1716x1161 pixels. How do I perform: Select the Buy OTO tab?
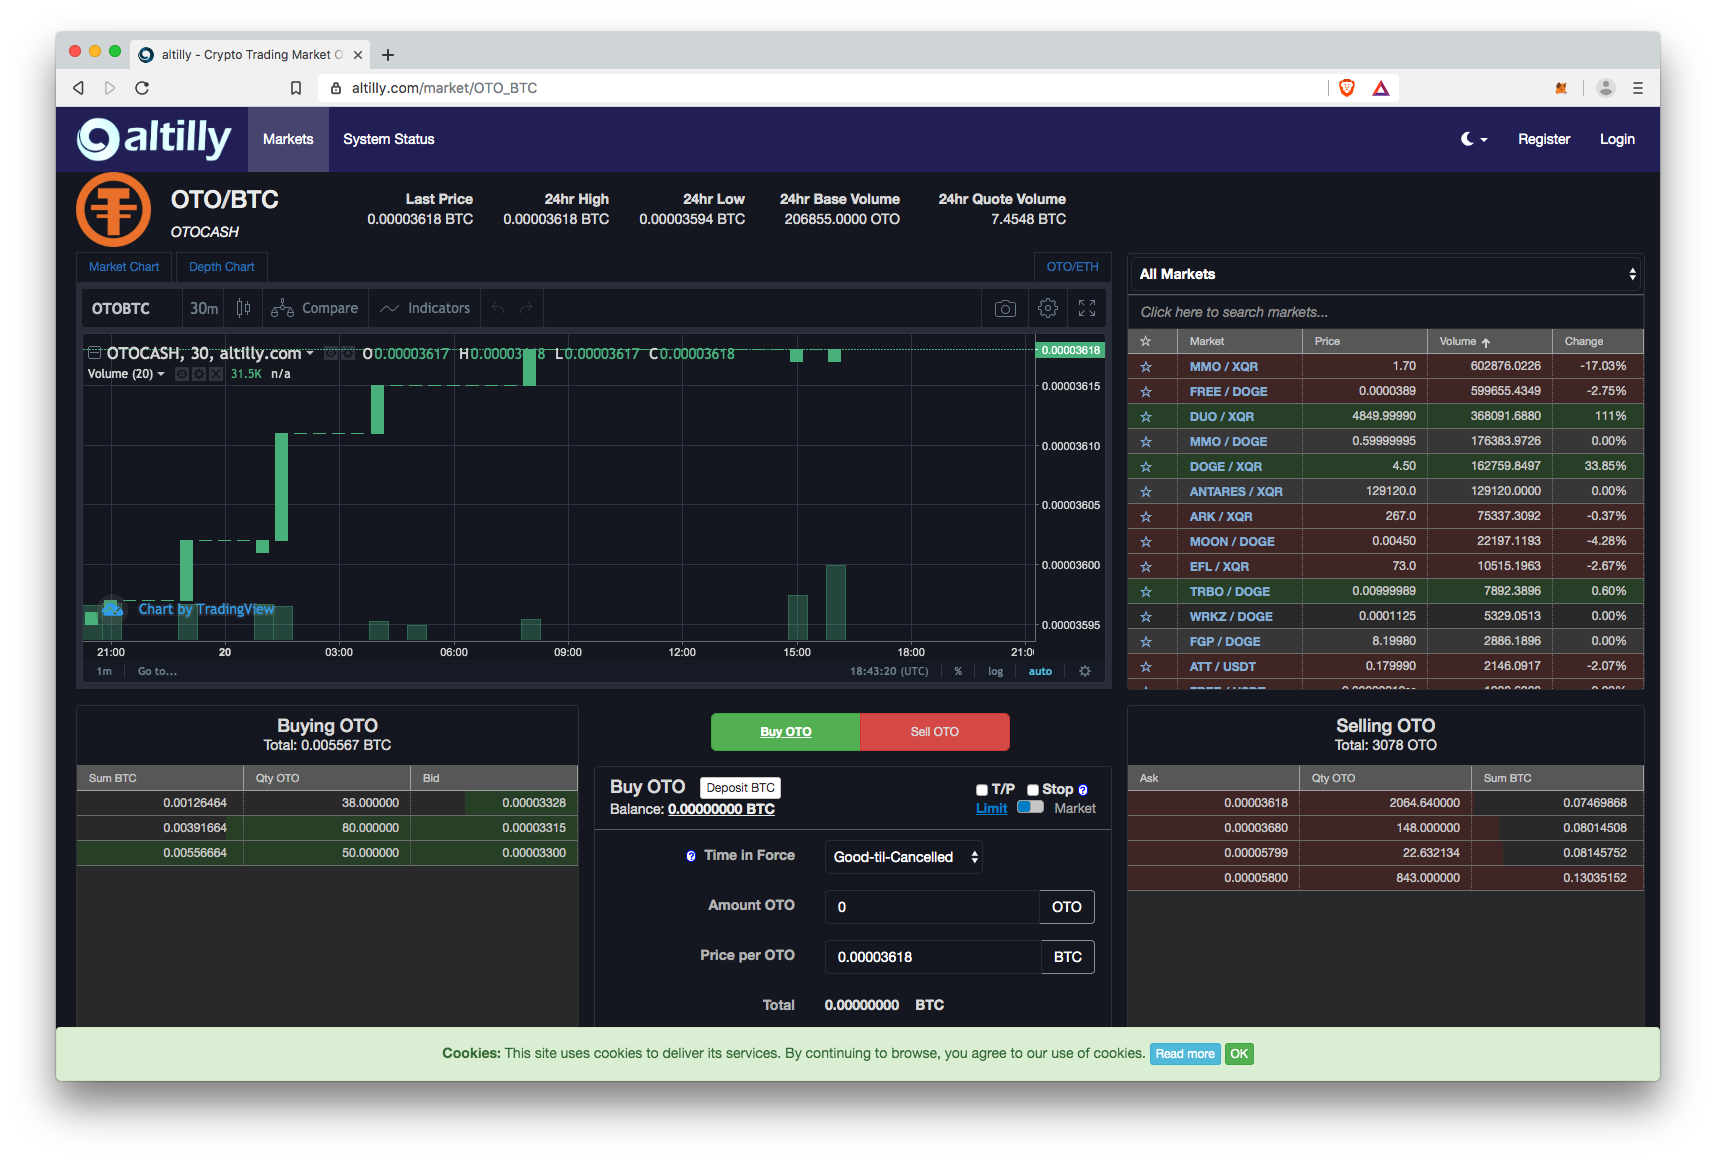[x=785, y=732]
